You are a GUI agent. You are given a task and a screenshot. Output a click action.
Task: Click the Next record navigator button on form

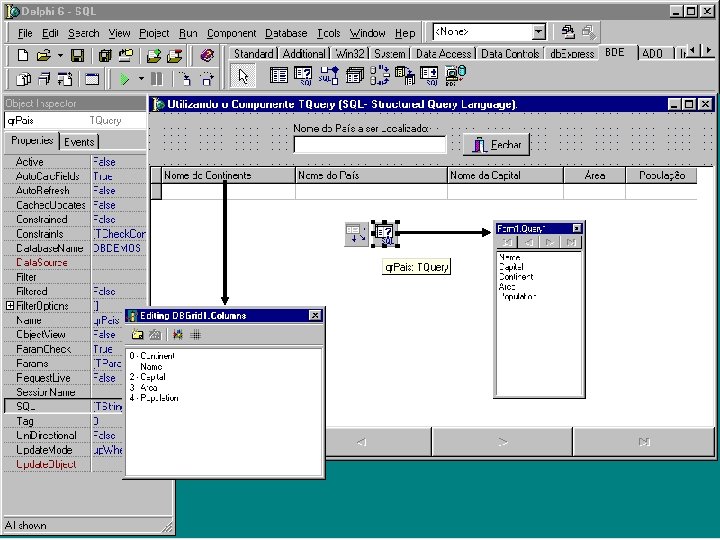[502, 442]
